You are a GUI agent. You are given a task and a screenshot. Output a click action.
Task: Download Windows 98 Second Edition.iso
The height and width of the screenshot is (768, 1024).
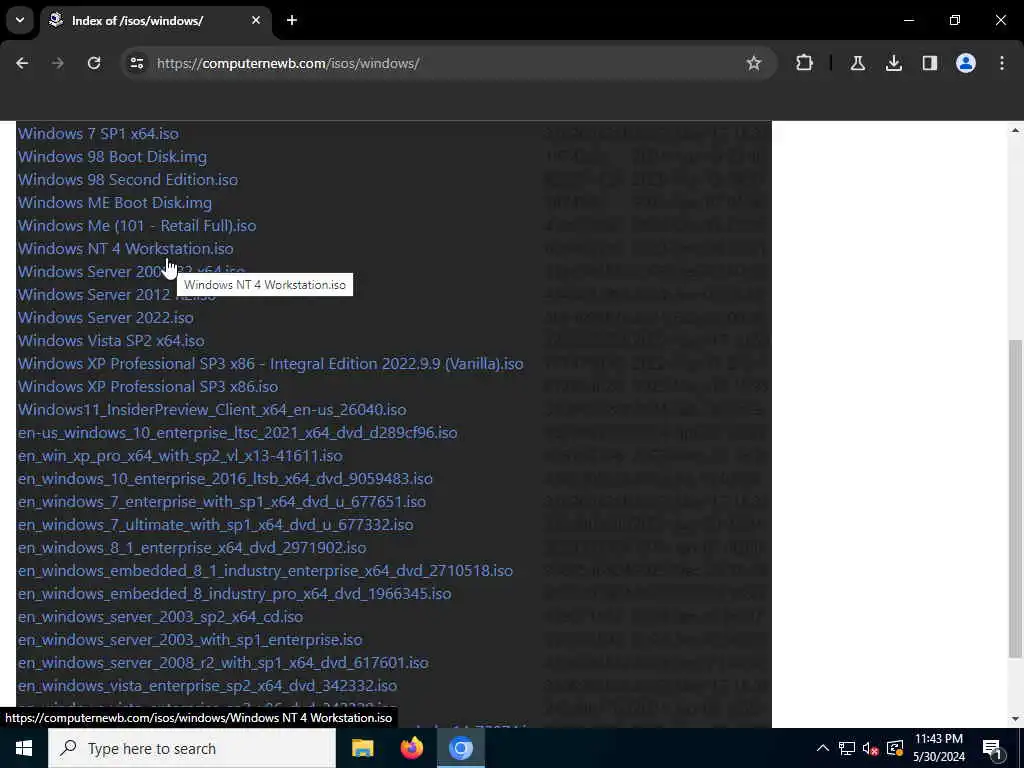coord(128,180)
